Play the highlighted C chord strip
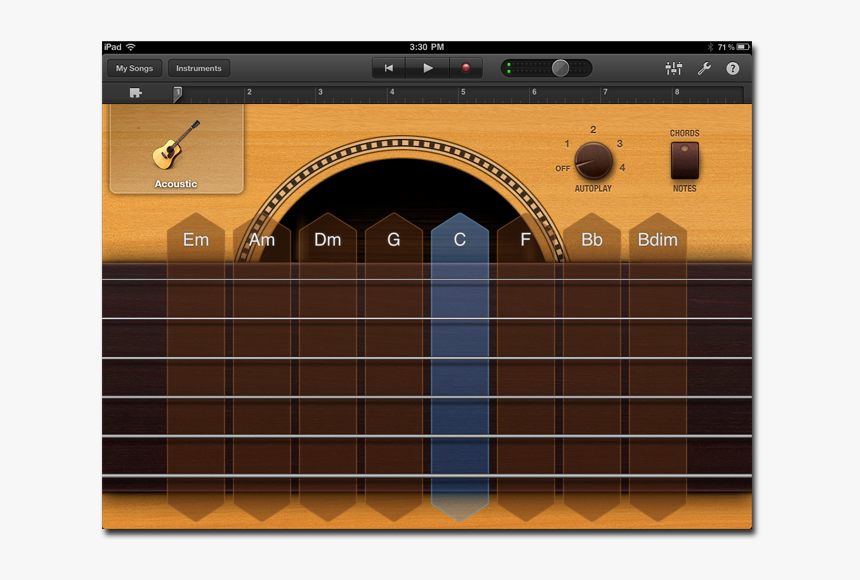Viewport: 860px width, 580px height. tap(460, 367)
